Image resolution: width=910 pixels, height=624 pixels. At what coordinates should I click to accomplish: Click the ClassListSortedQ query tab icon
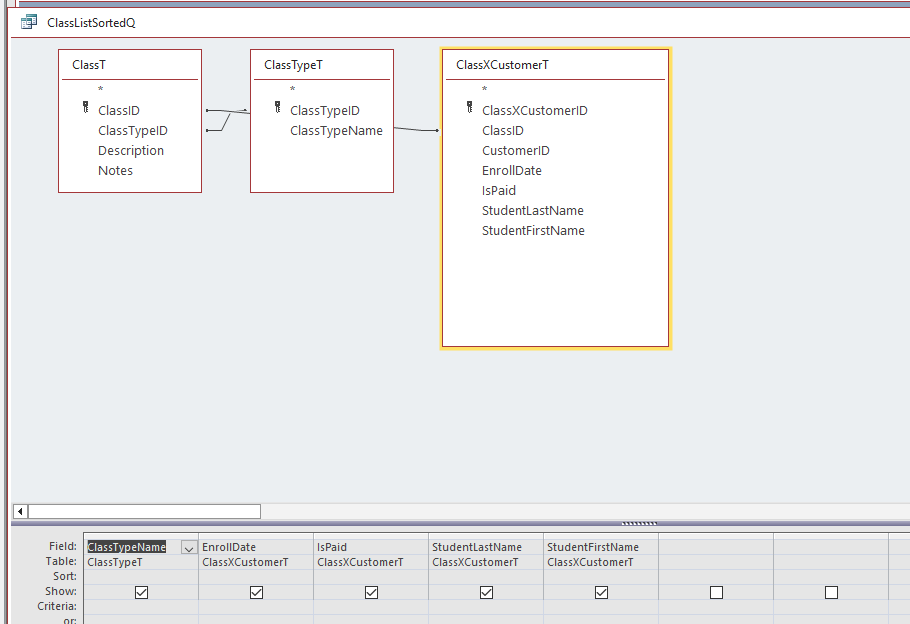(x=29, y=22)
